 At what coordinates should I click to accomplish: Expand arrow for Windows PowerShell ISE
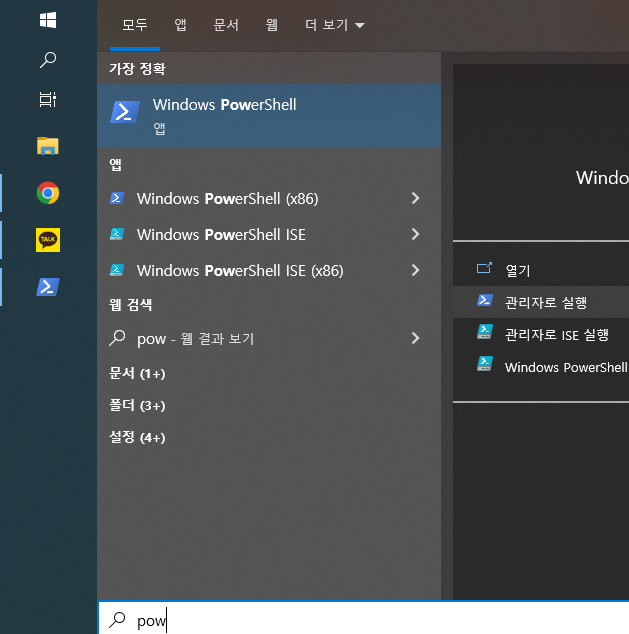415,234
